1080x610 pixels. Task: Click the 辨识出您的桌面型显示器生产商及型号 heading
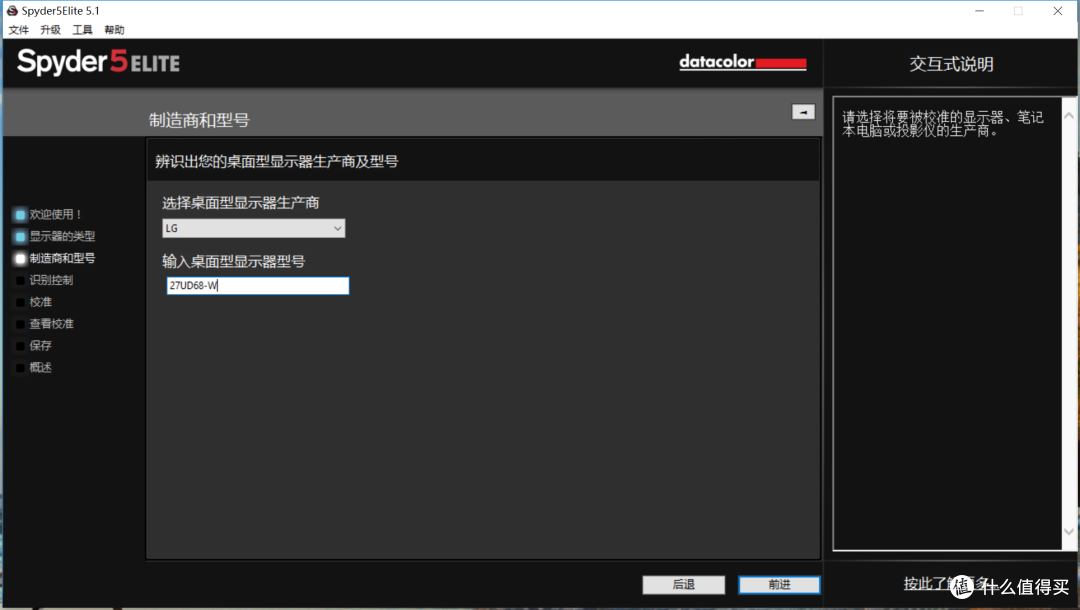point(276,161)
